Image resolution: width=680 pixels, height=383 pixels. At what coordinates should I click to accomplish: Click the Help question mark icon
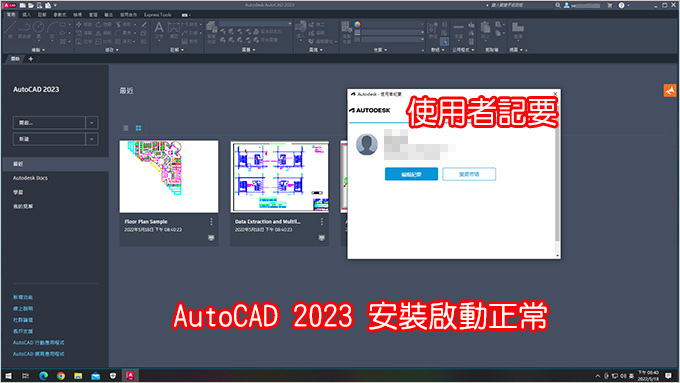pyautogui.click(x=621, y=5)
